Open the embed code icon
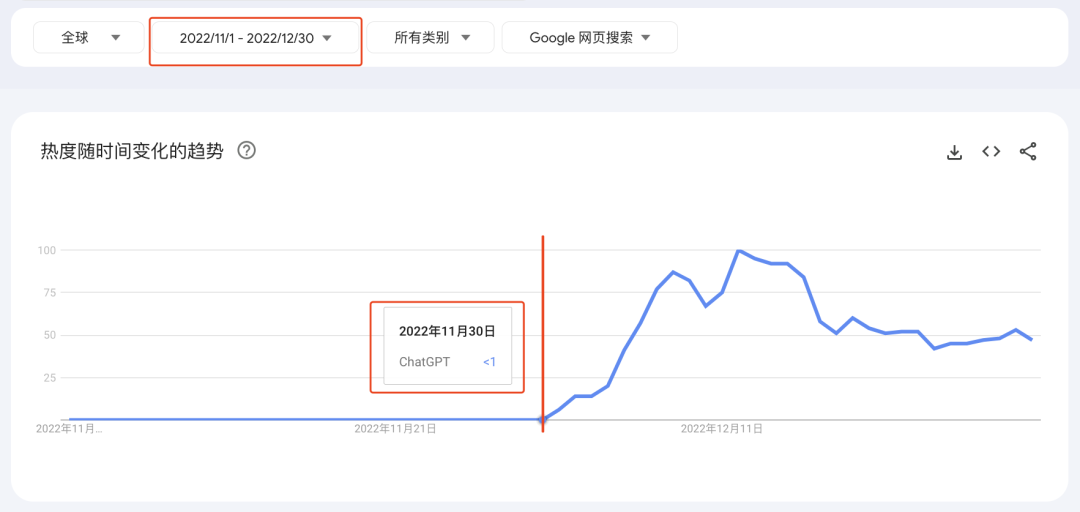This screenshot has height=512, width=1080. (x=991, y=152)
